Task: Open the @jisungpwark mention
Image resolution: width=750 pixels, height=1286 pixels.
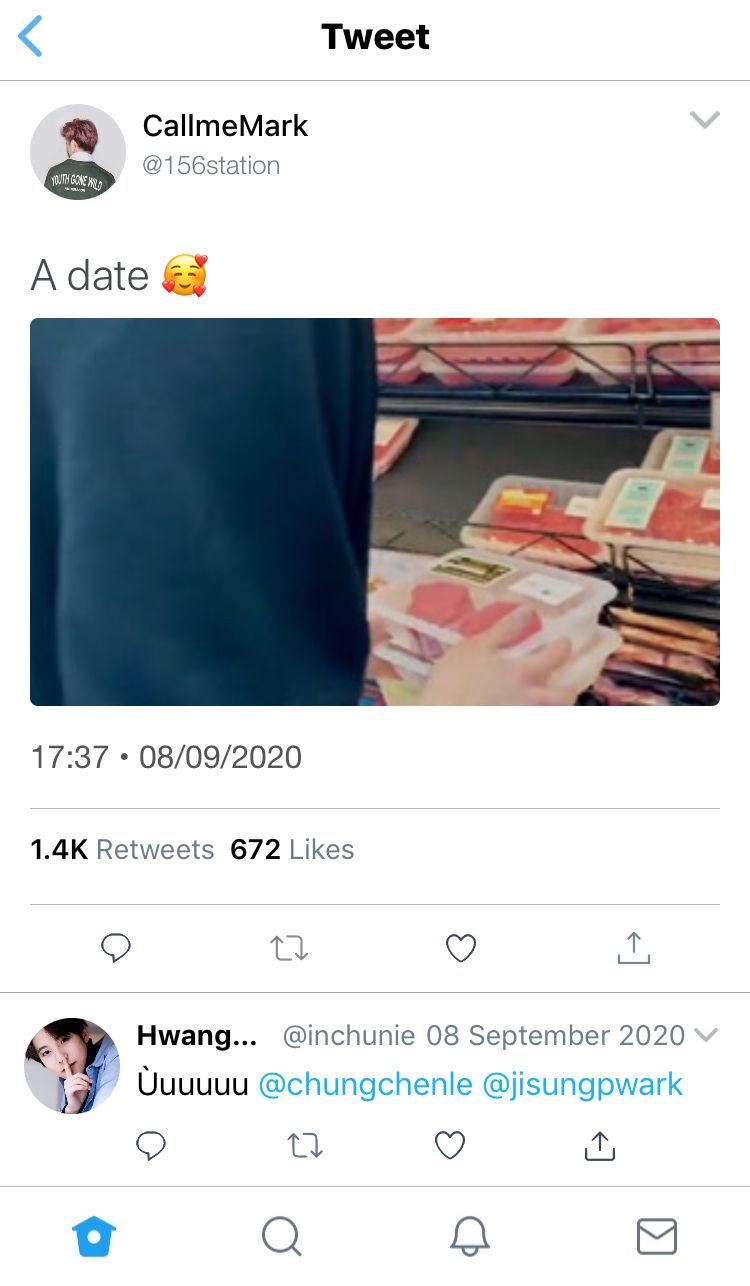Action: click(x=583, y=1084)
